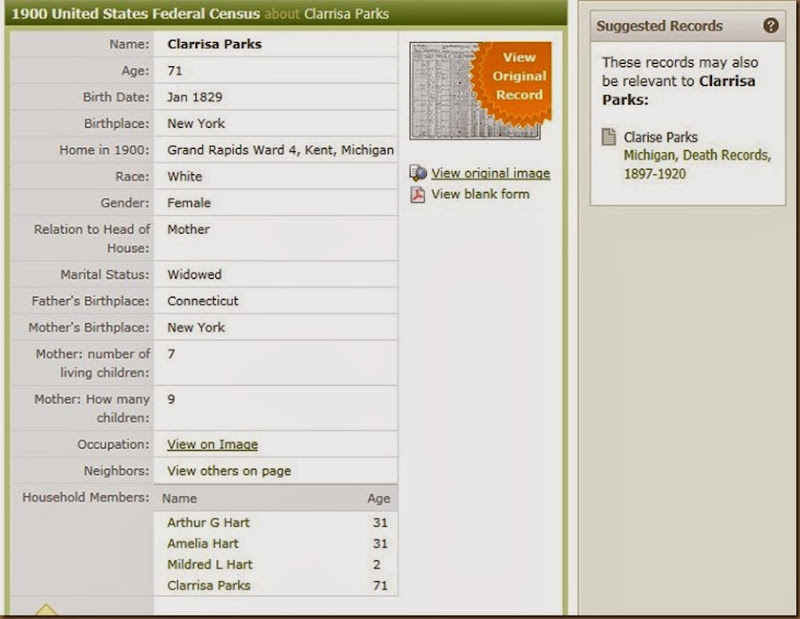This screenshot has width=800, height=619.
Task: Click the how many children value 9
Action: [171, 399]
